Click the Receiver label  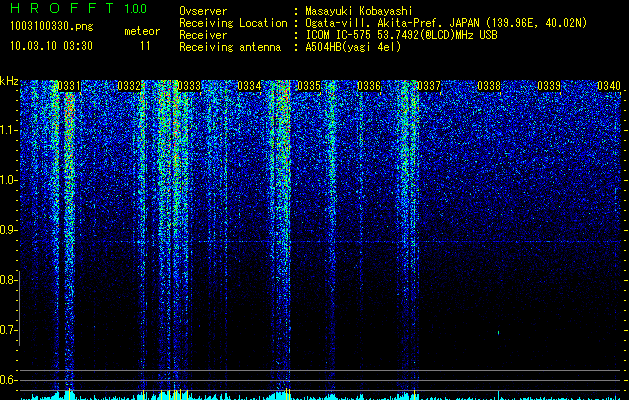[x=203, y=35]
